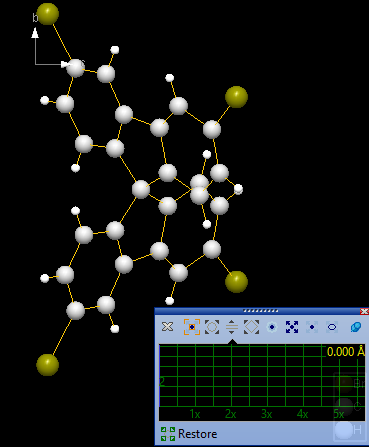369x447 pixels.
Task: Close the floating panel with red X
Action: coord(364,311)
